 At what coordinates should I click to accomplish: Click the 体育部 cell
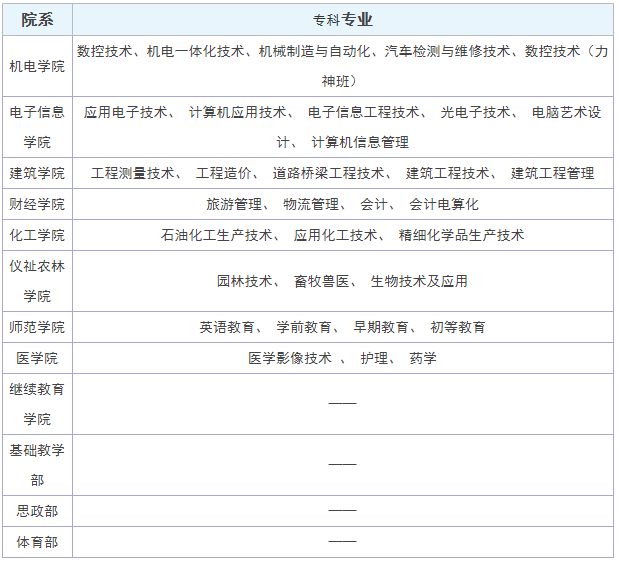[37, 542]
